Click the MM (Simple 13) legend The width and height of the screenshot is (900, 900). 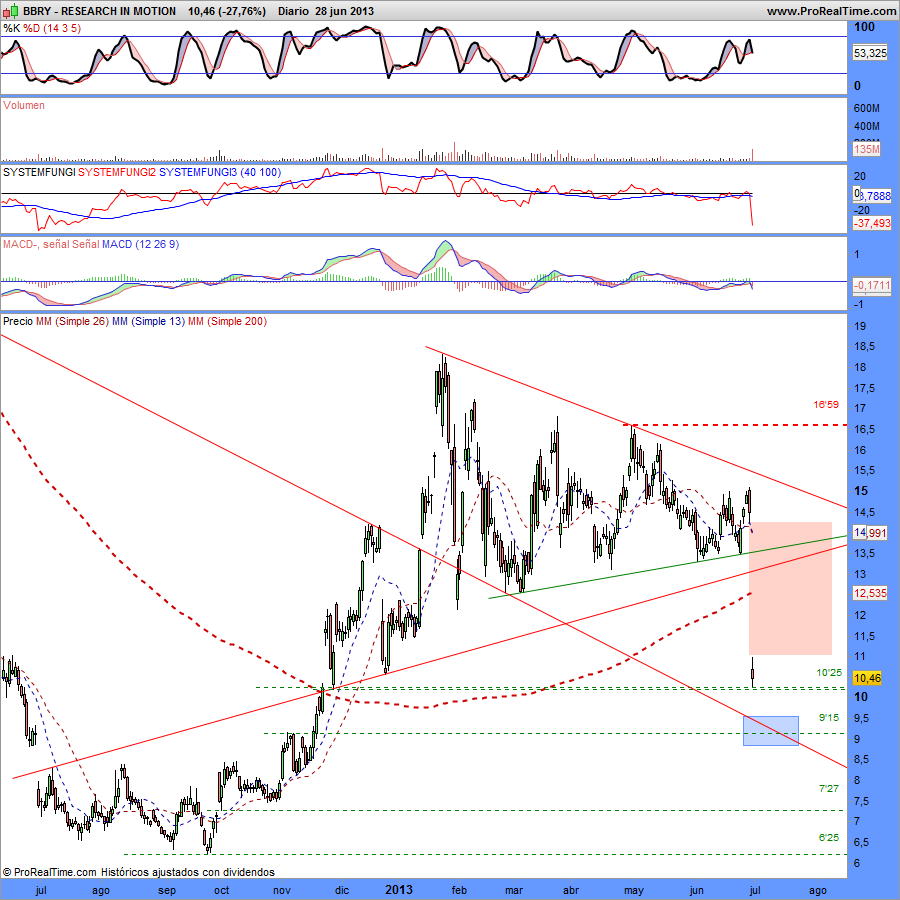point(148,321)
